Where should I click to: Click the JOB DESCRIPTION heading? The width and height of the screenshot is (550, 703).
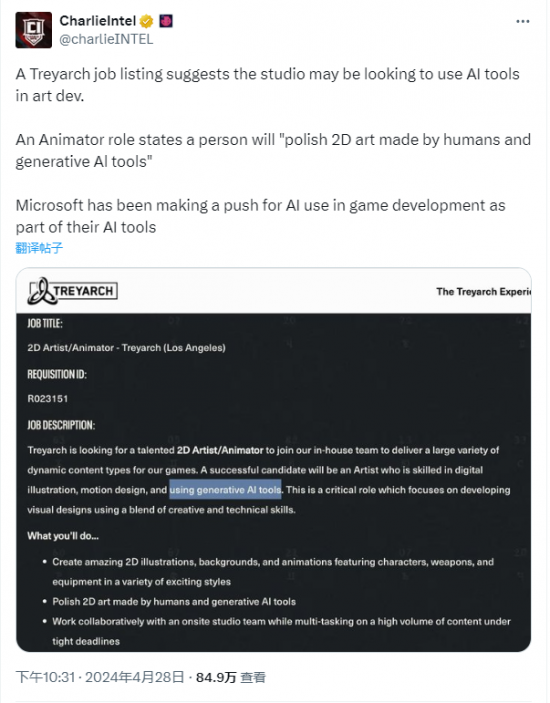point(61,425)
